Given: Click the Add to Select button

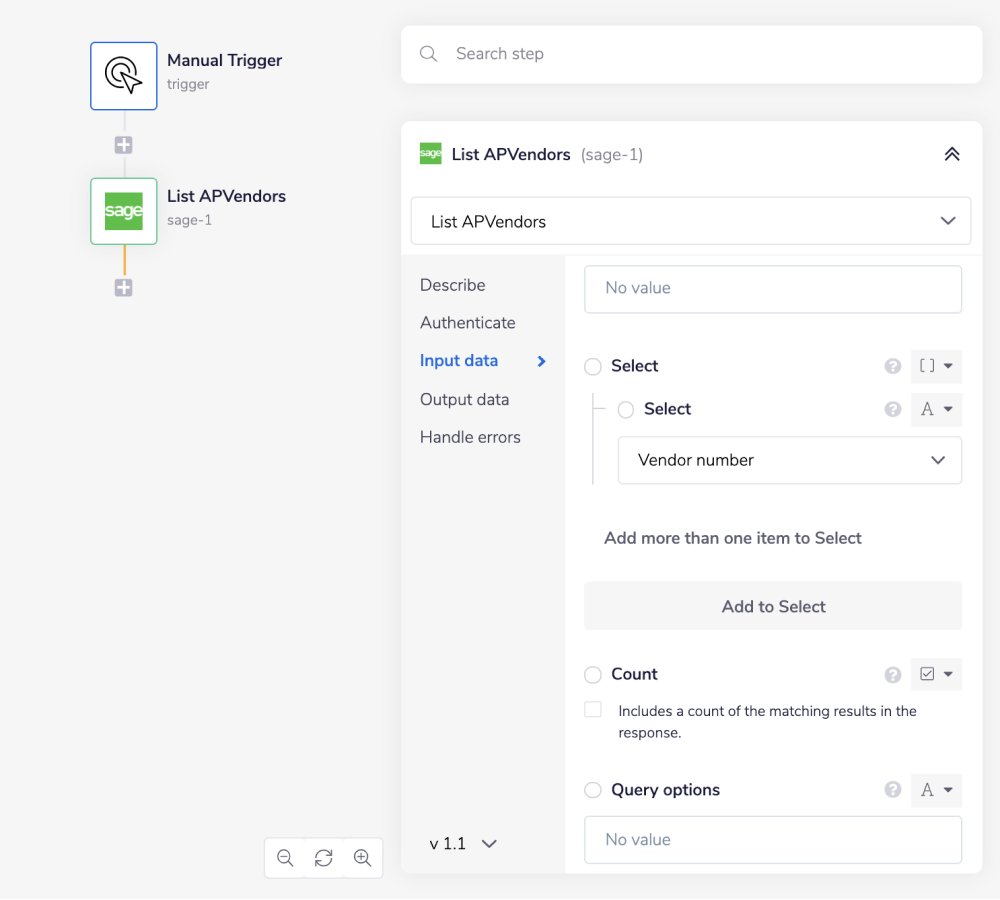Looking at the screenshot, I should tap(773, 606).
